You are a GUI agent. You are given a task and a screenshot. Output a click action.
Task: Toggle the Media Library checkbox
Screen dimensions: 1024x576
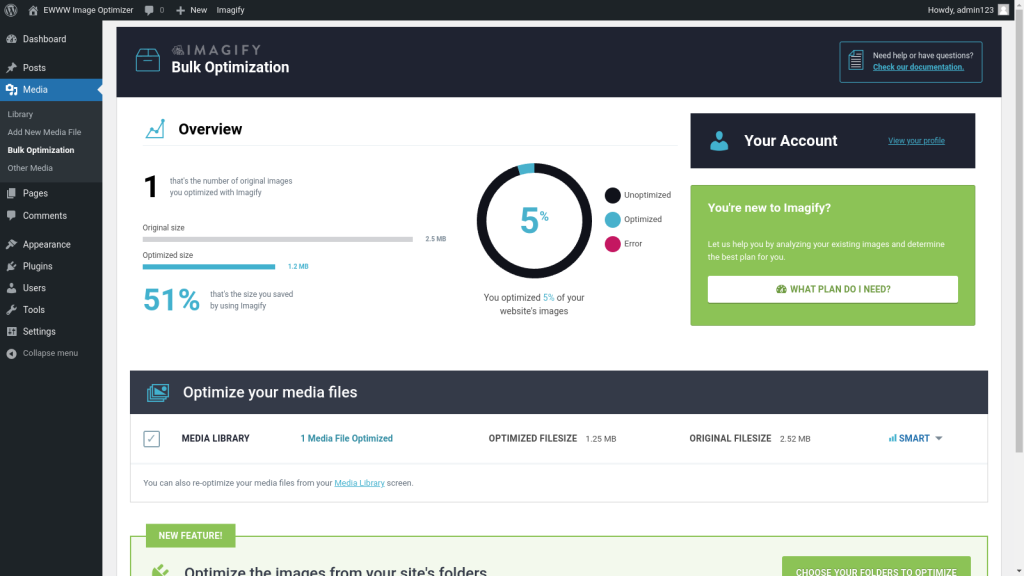[152, 439]
